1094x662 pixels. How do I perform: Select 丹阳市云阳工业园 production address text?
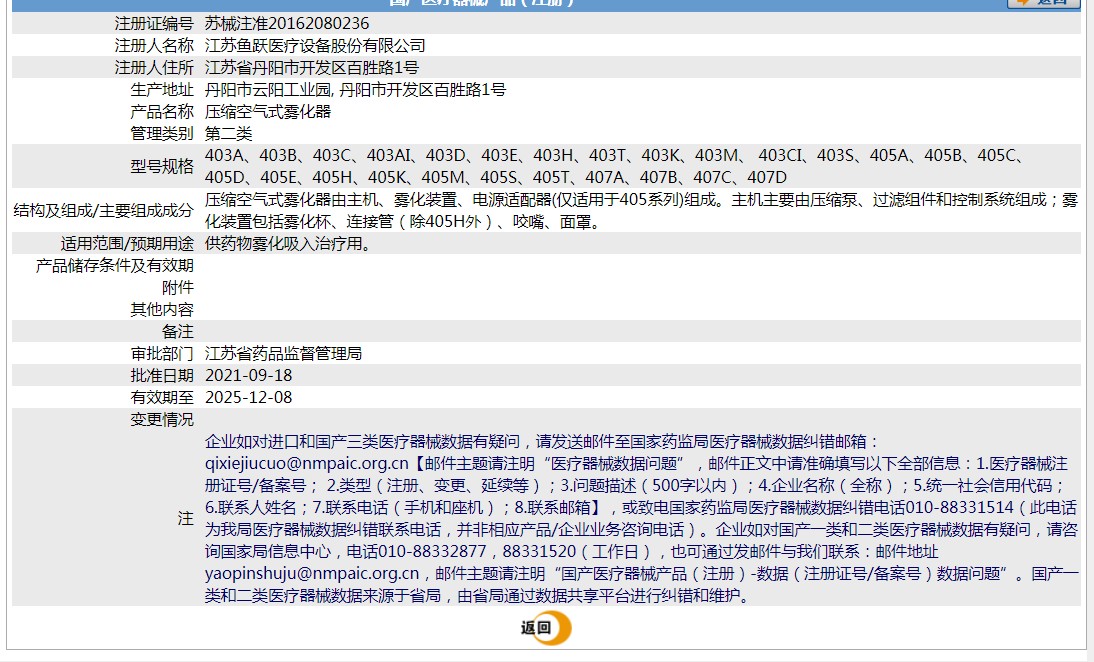tap(268, 89)
